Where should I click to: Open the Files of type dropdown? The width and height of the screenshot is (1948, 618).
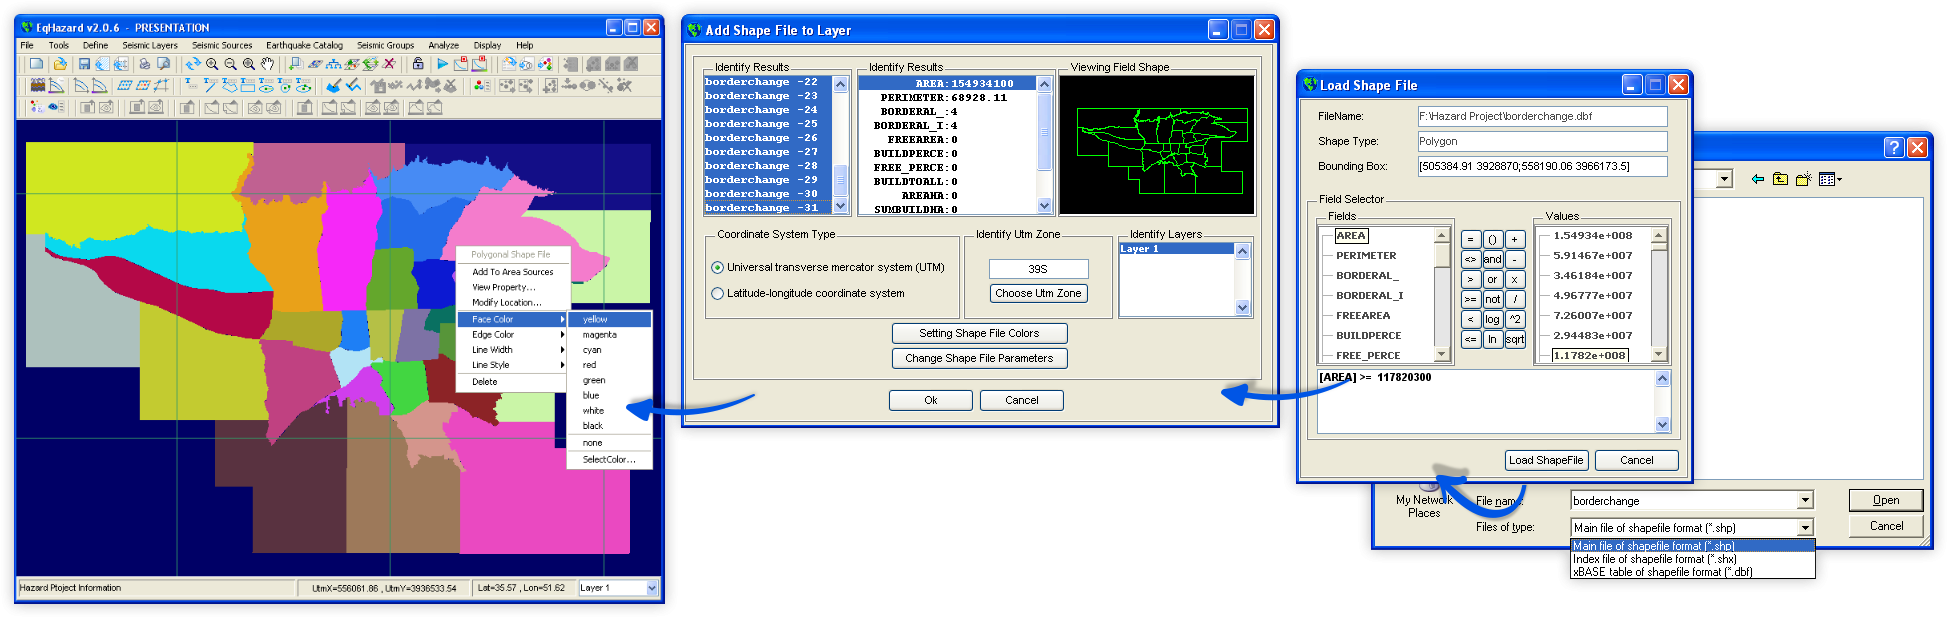[1805, 528]
